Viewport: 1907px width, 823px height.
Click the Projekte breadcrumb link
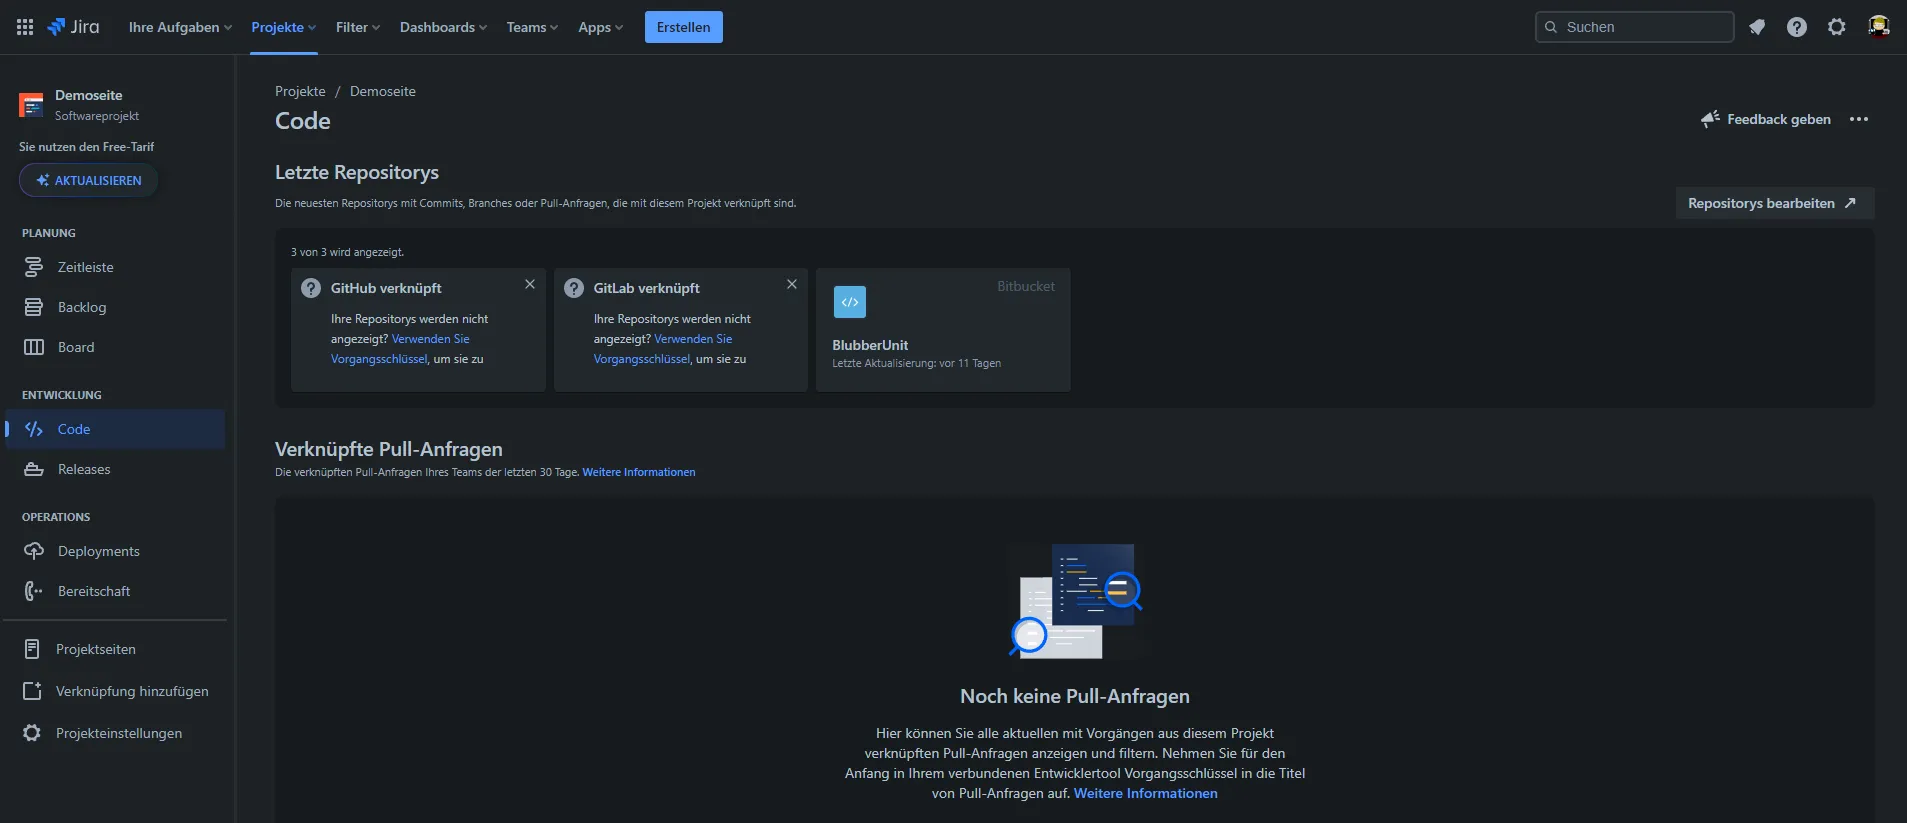coord(300,91)
